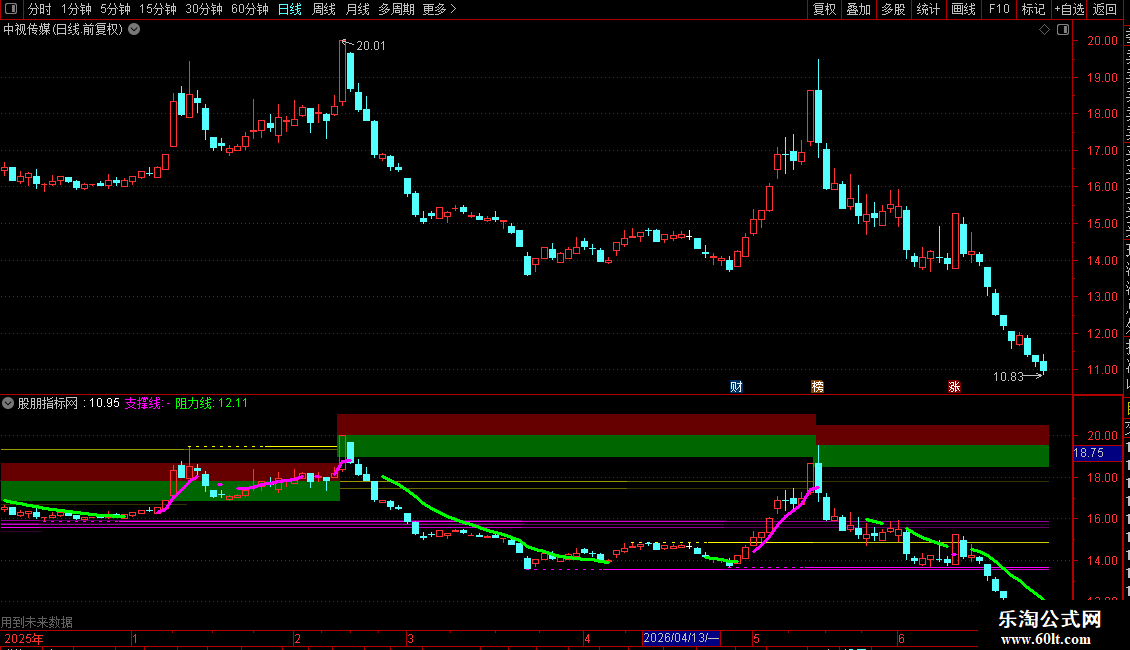
Task: Click the window split icon at chart top-right
Action: click(x=1063, y=30)
